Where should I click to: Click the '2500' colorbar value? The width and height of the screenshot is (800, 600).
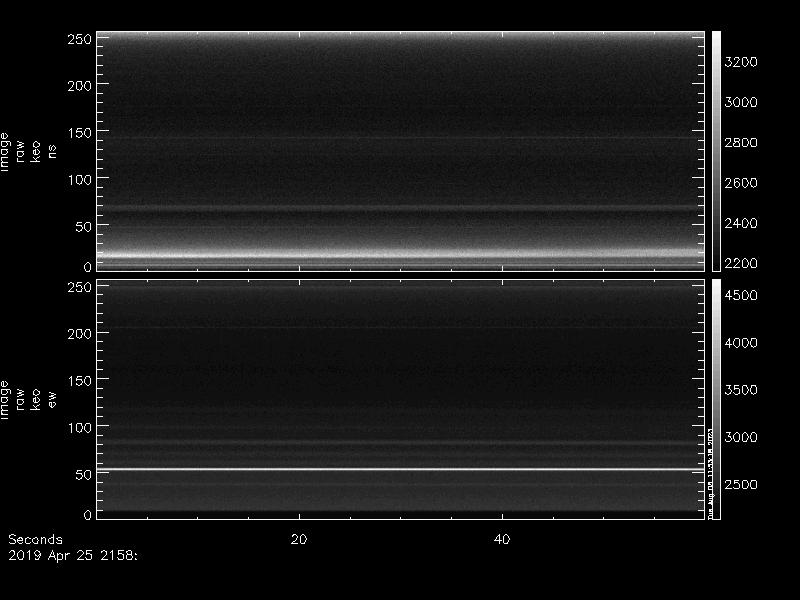point(741,484)
